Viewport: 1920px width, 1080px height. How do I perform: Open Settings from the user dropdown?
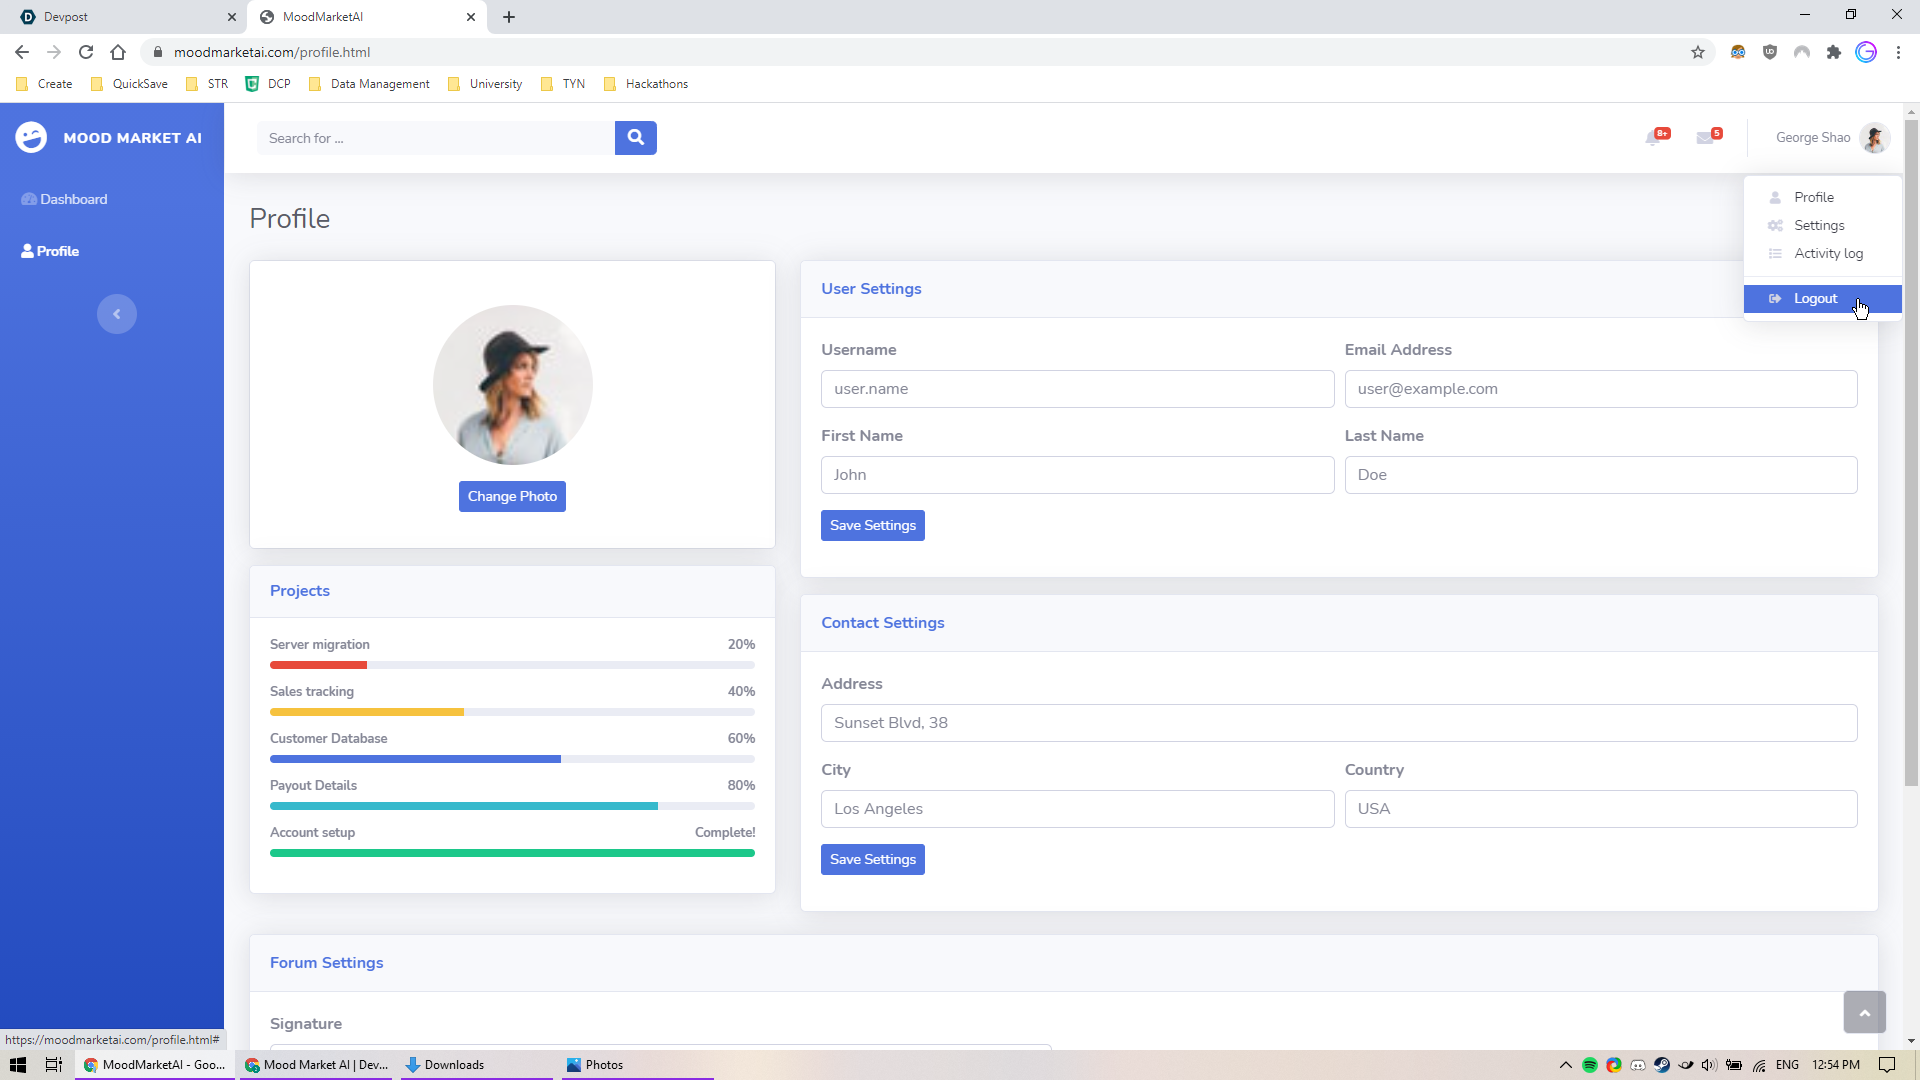pyautogui.click(x=1819, y=226)
